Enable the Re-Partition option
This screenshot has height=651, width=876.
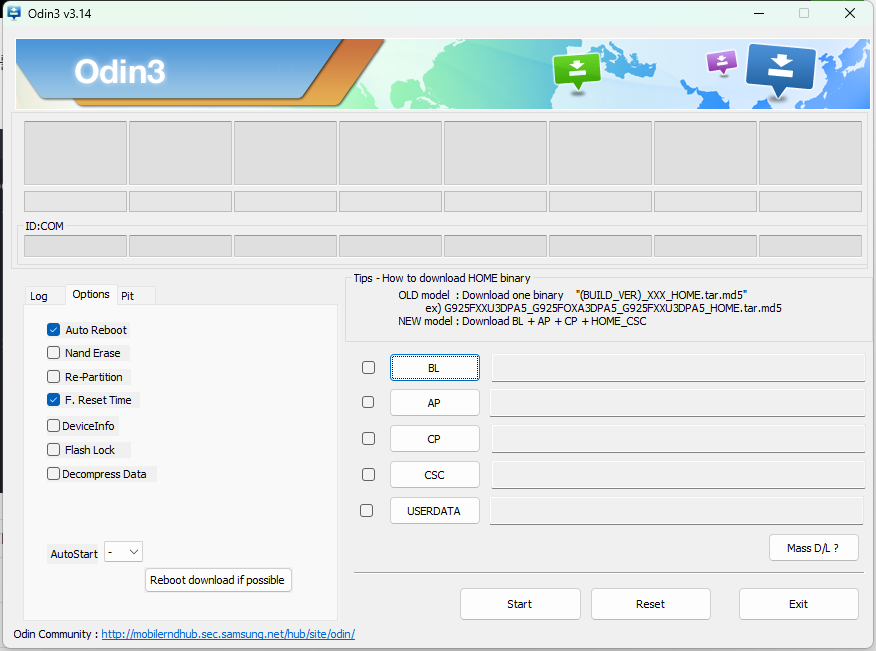click(x=54, y=377)
